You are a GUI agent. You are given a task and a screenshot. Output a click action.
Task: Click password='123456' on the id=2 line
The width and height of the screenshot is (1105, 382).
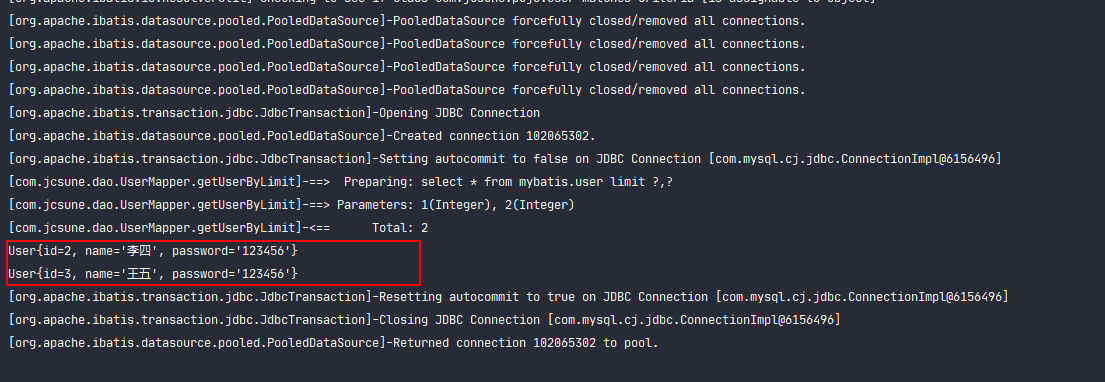click(231, 251)
